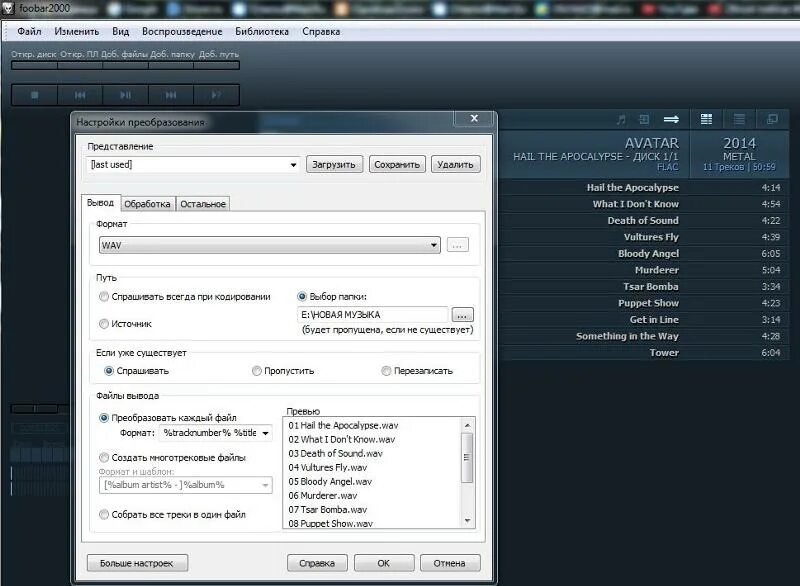Click the Откр. ПЛ toolbar button
800x586 pixels.
[x=80, y=60]
